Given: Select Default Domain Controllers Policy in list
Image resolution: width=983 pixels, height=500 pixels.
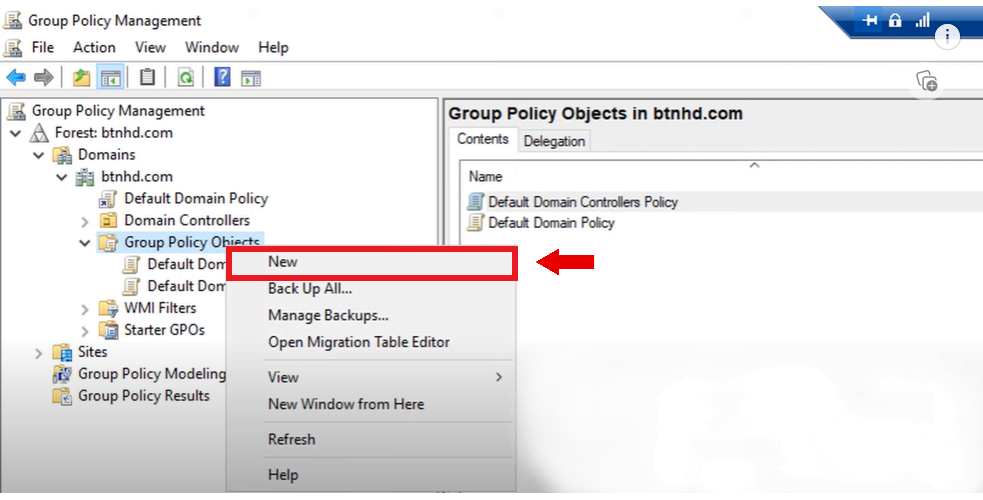Looking at the screenshot, I should coord(583,202).
